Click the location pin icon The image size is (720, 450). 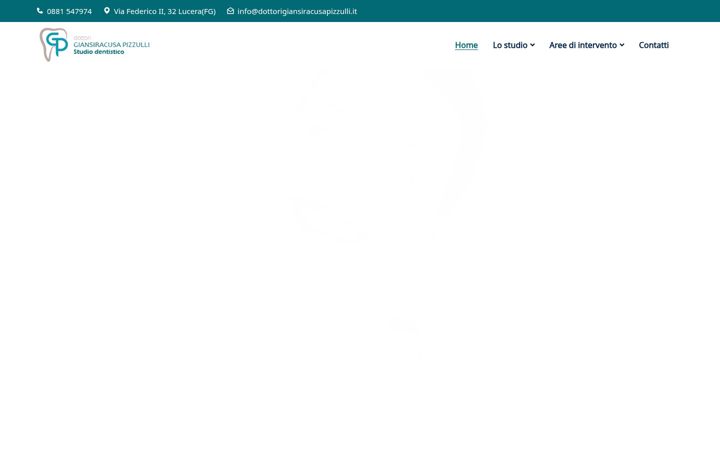[x=107, y=11]
